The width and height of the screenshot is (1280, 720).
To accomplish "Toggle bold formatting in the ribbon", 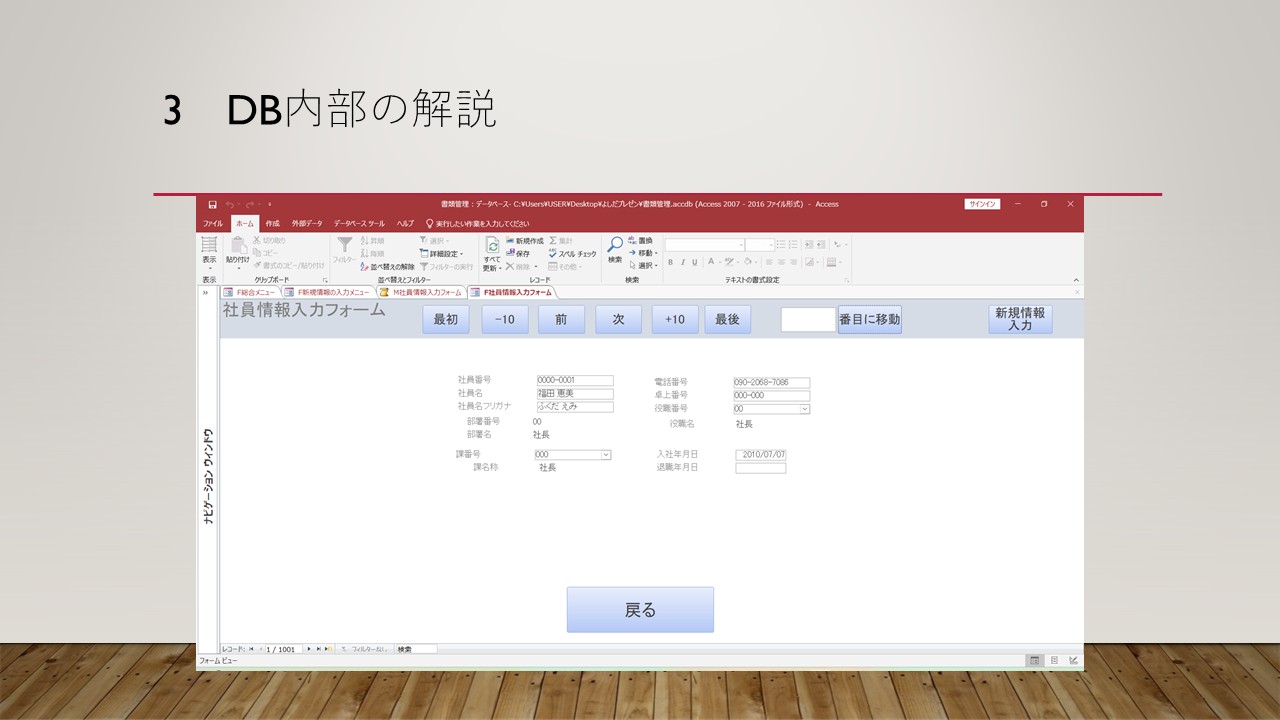I will tap(670, 262).
